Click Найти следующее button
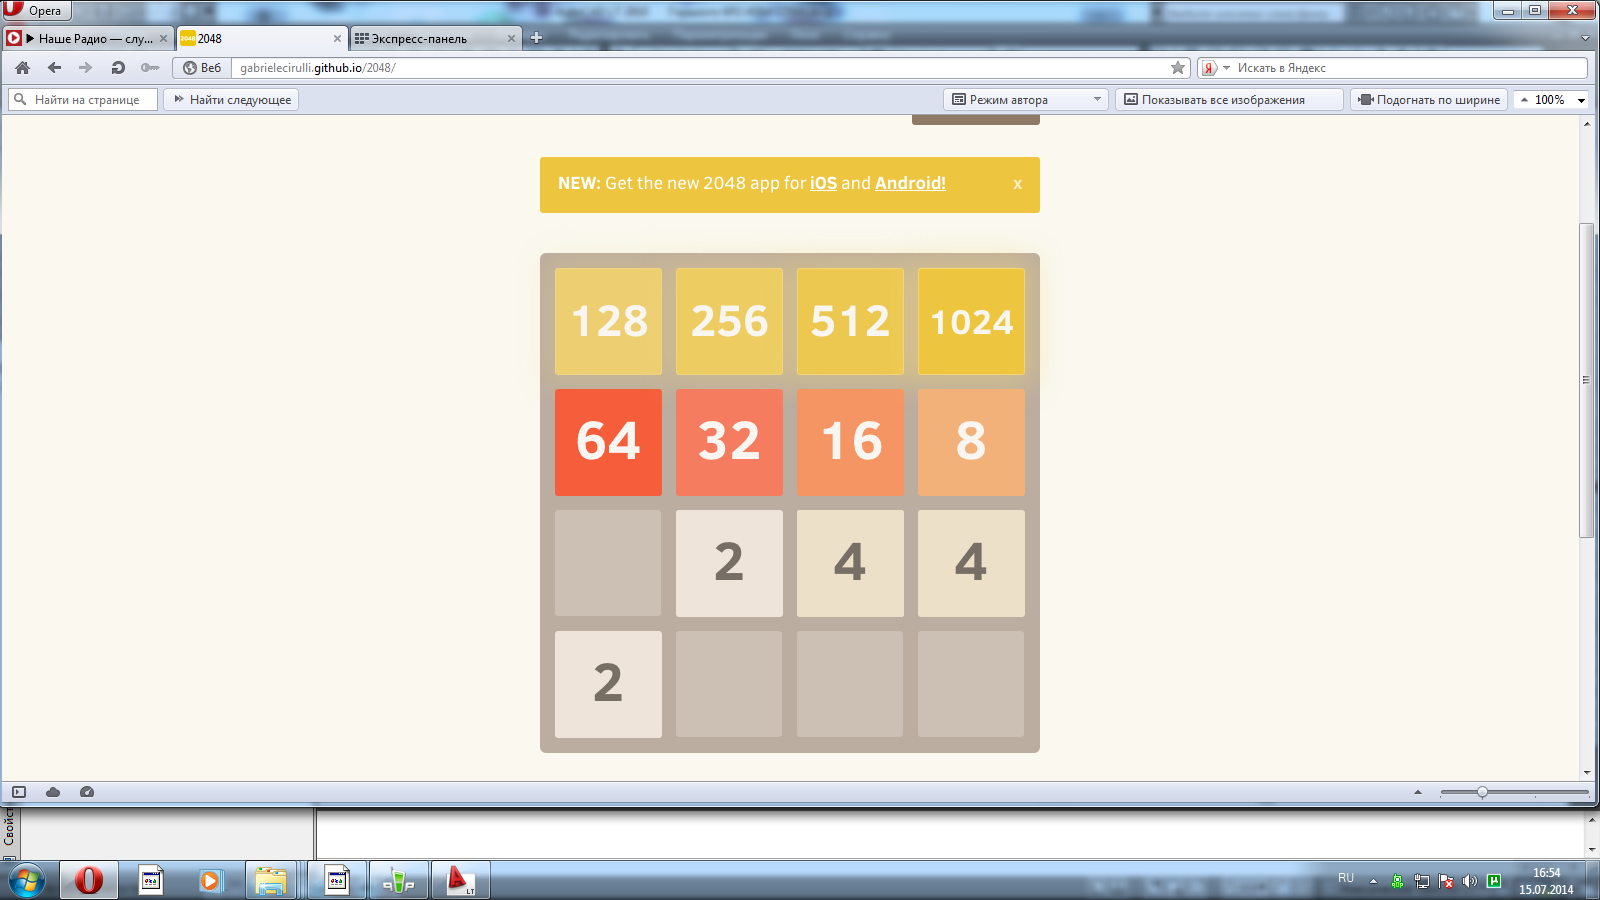1600x900 pixels. coord(231,99)
